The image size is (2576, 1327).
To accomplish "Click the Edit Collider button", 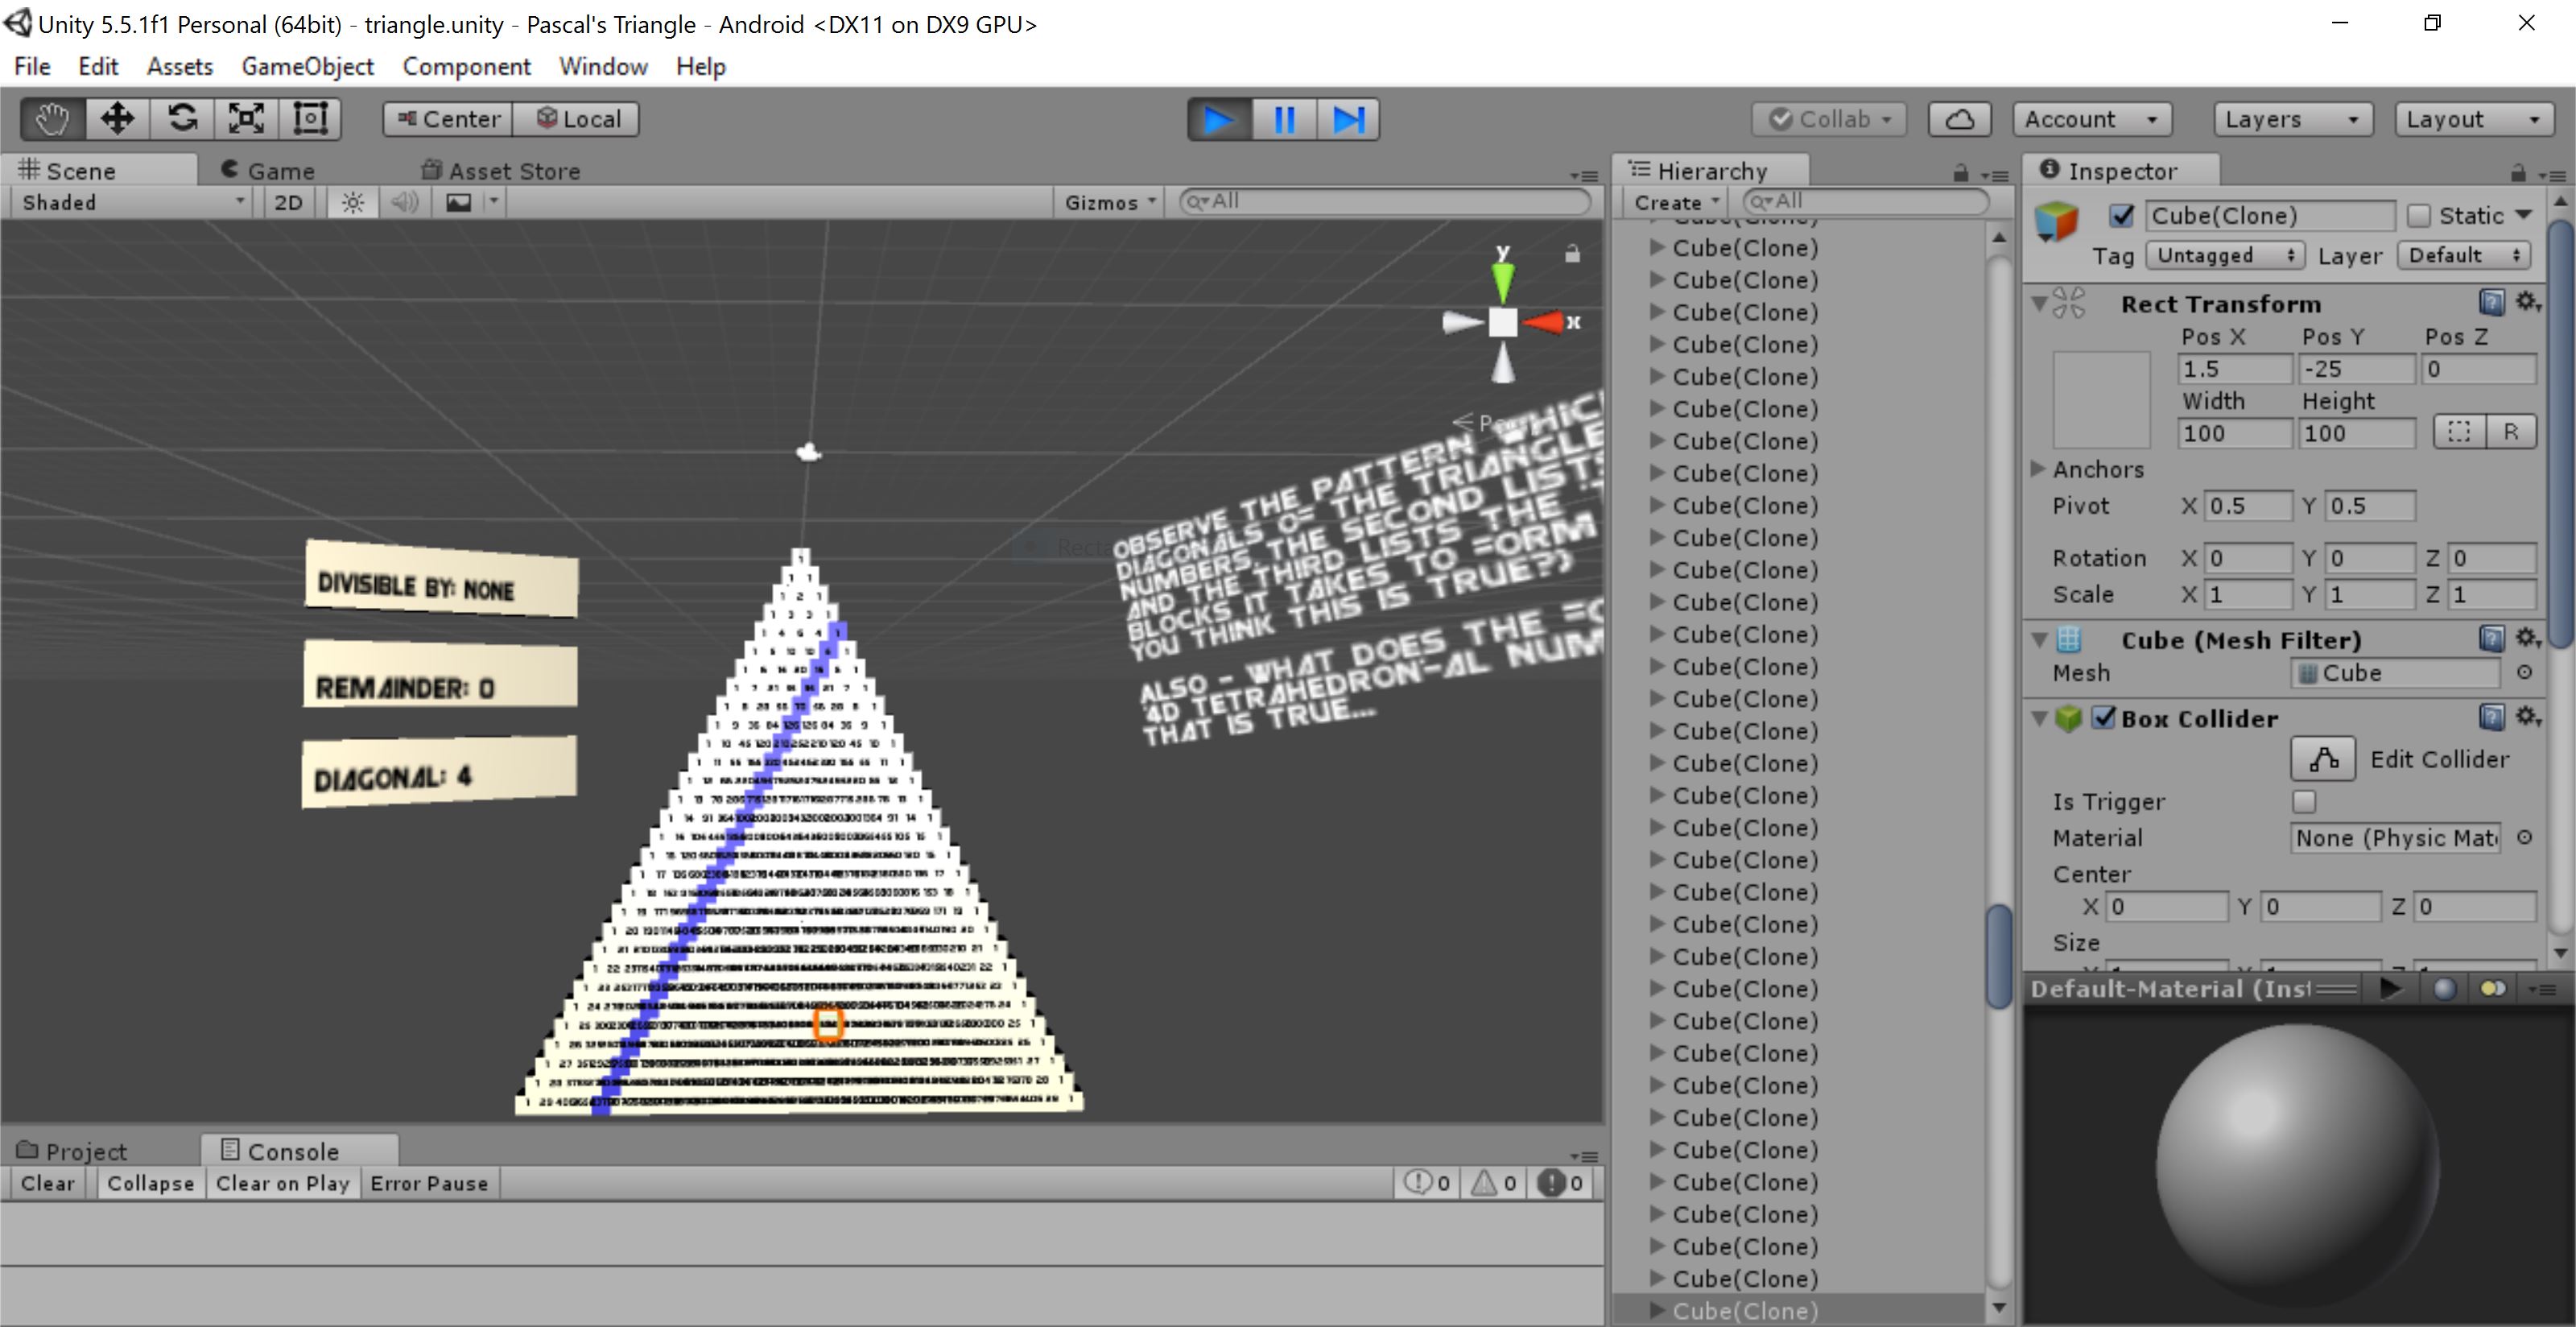I will pyautogui.click(x=2323, y=759).
